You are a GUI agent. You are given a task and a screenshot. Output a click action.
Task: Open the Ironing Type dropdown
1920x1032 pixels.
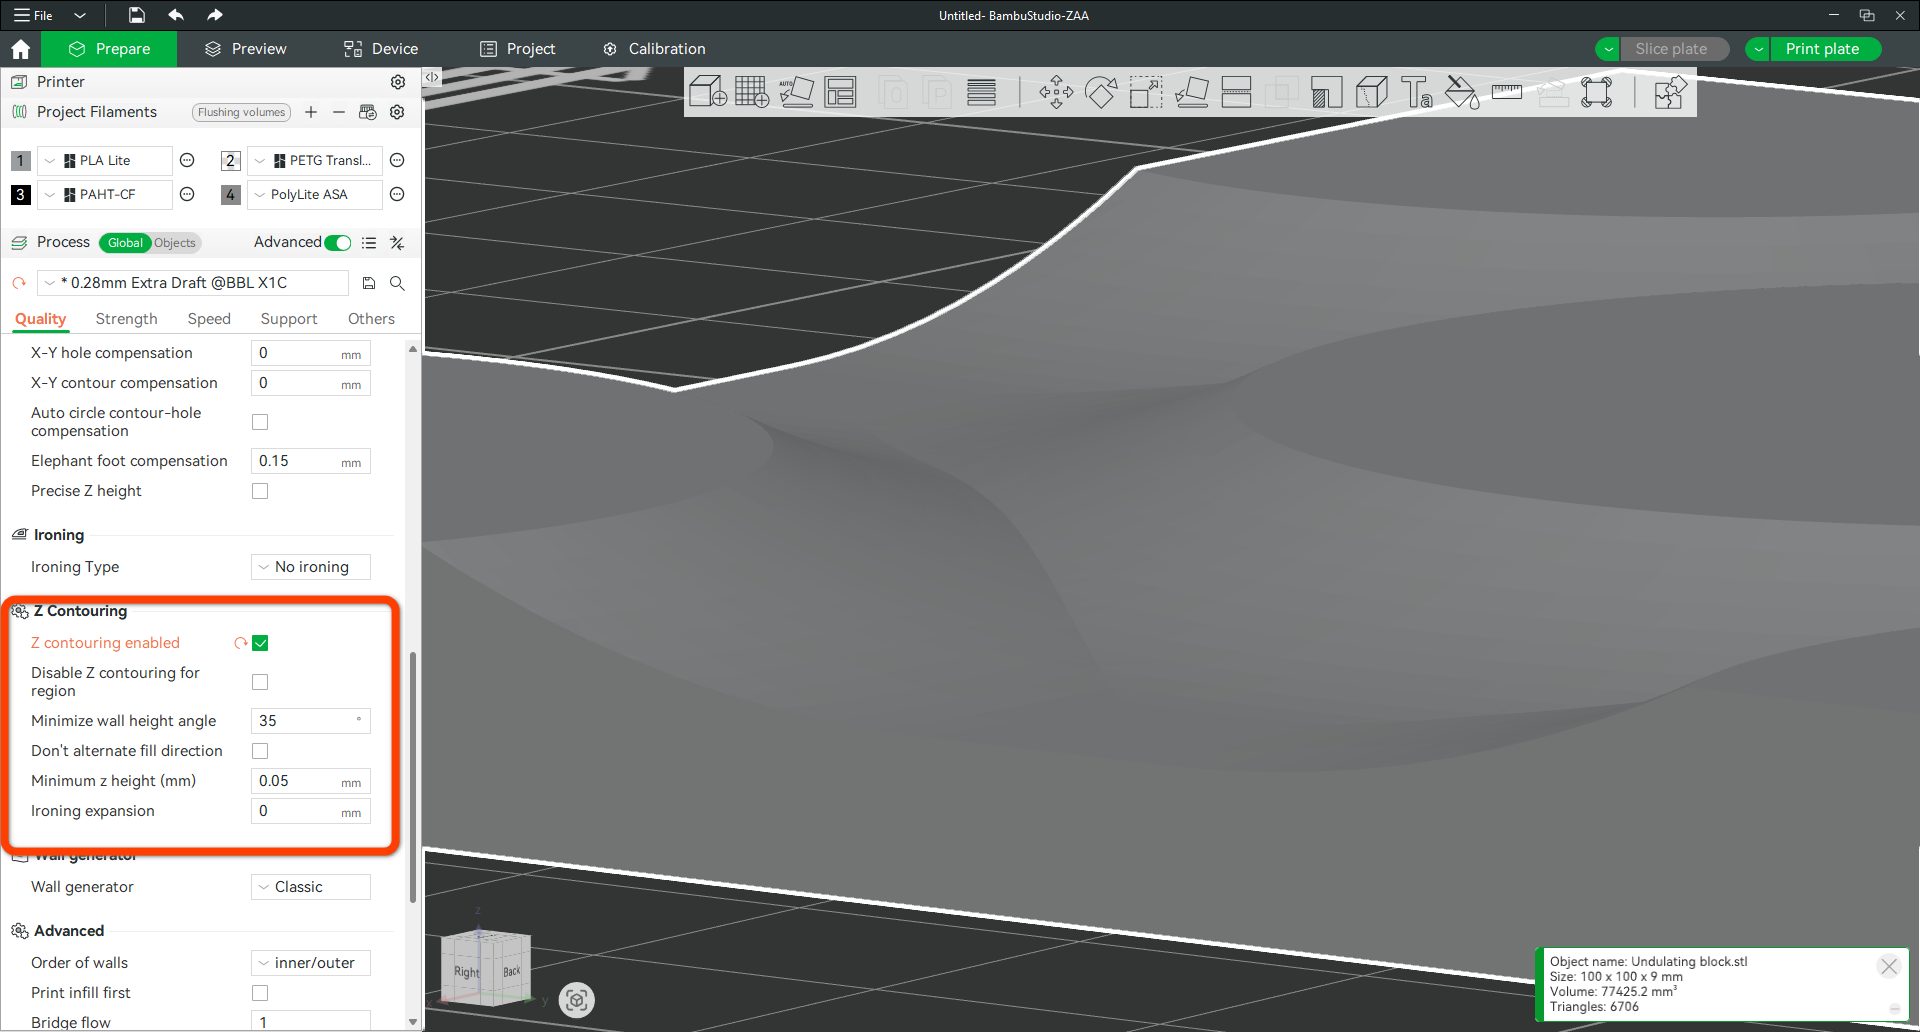coord(310,567)
